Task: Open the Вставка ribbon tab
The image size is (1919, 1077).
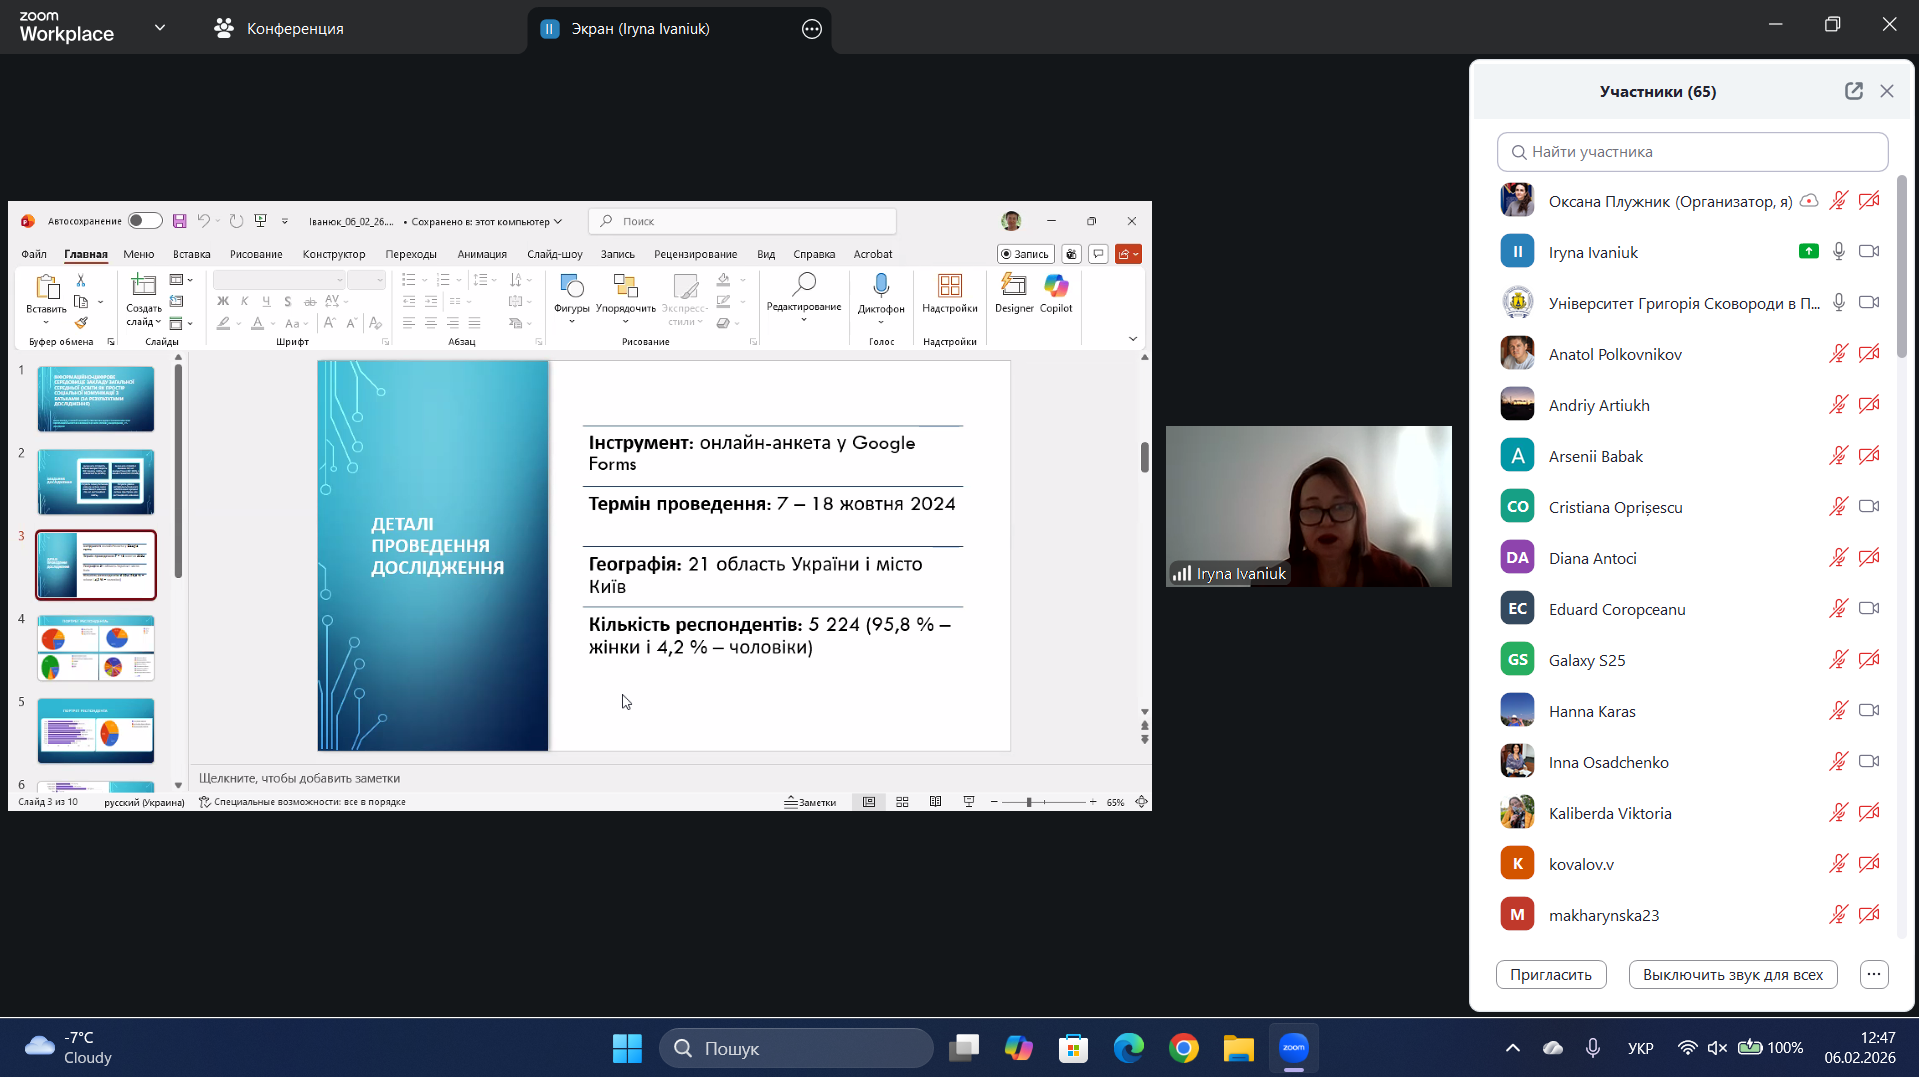Action: (191, 254)
